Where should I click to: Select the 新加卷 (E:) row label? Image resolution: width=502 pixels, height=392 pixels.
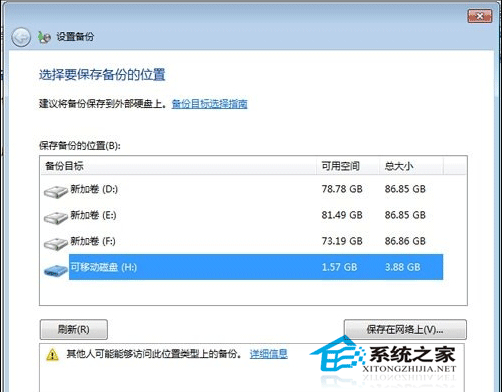click(x=93, y=215)
